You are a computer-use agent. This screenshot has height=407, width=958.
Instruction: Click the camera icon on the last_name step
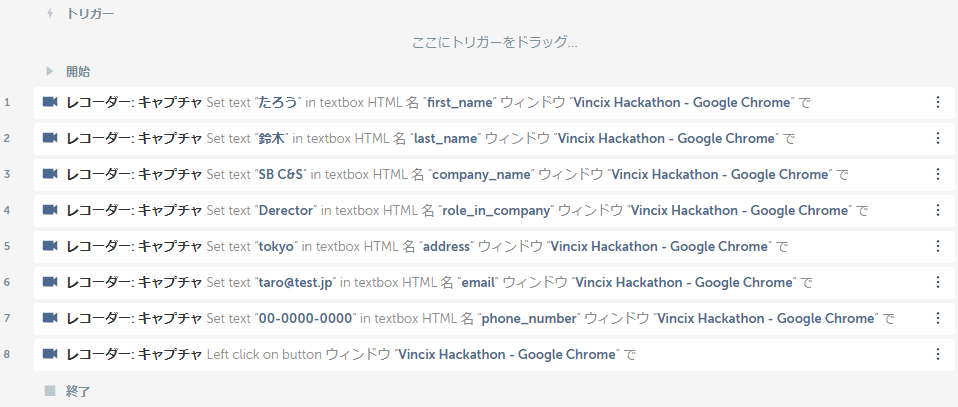(50, 138)
